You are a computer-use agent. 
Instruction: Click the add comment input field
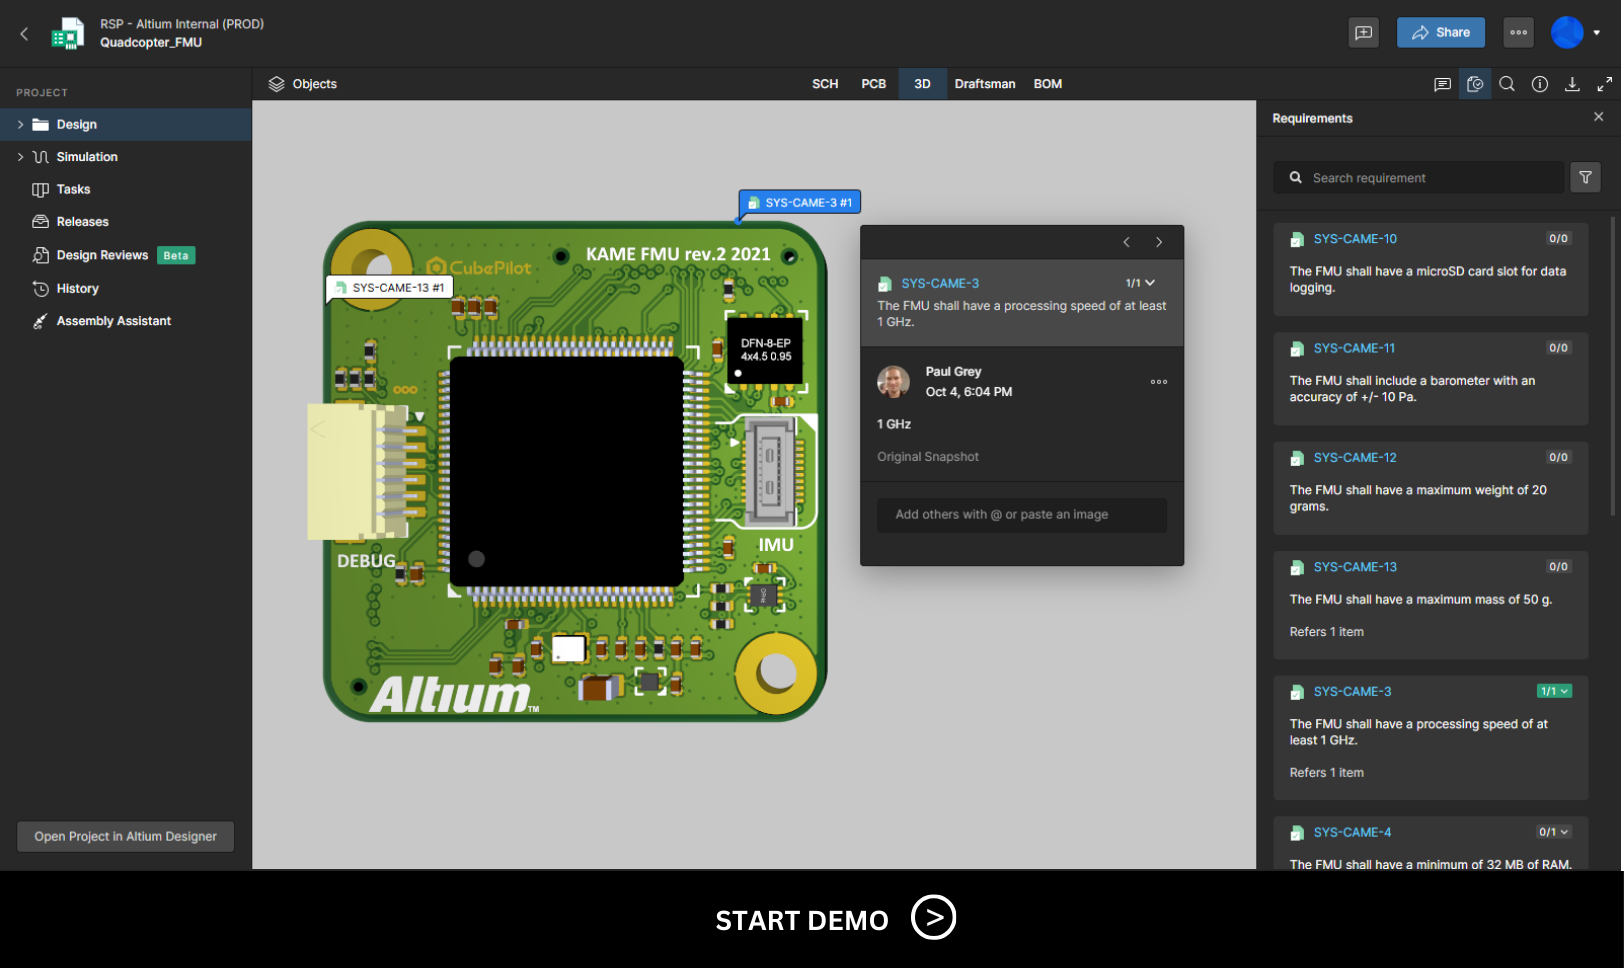1022,515
